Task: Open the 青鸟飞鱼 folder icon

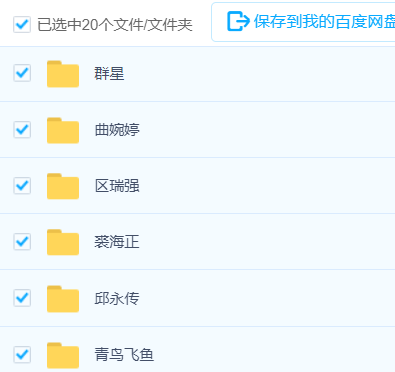Action: coord(63,355)
